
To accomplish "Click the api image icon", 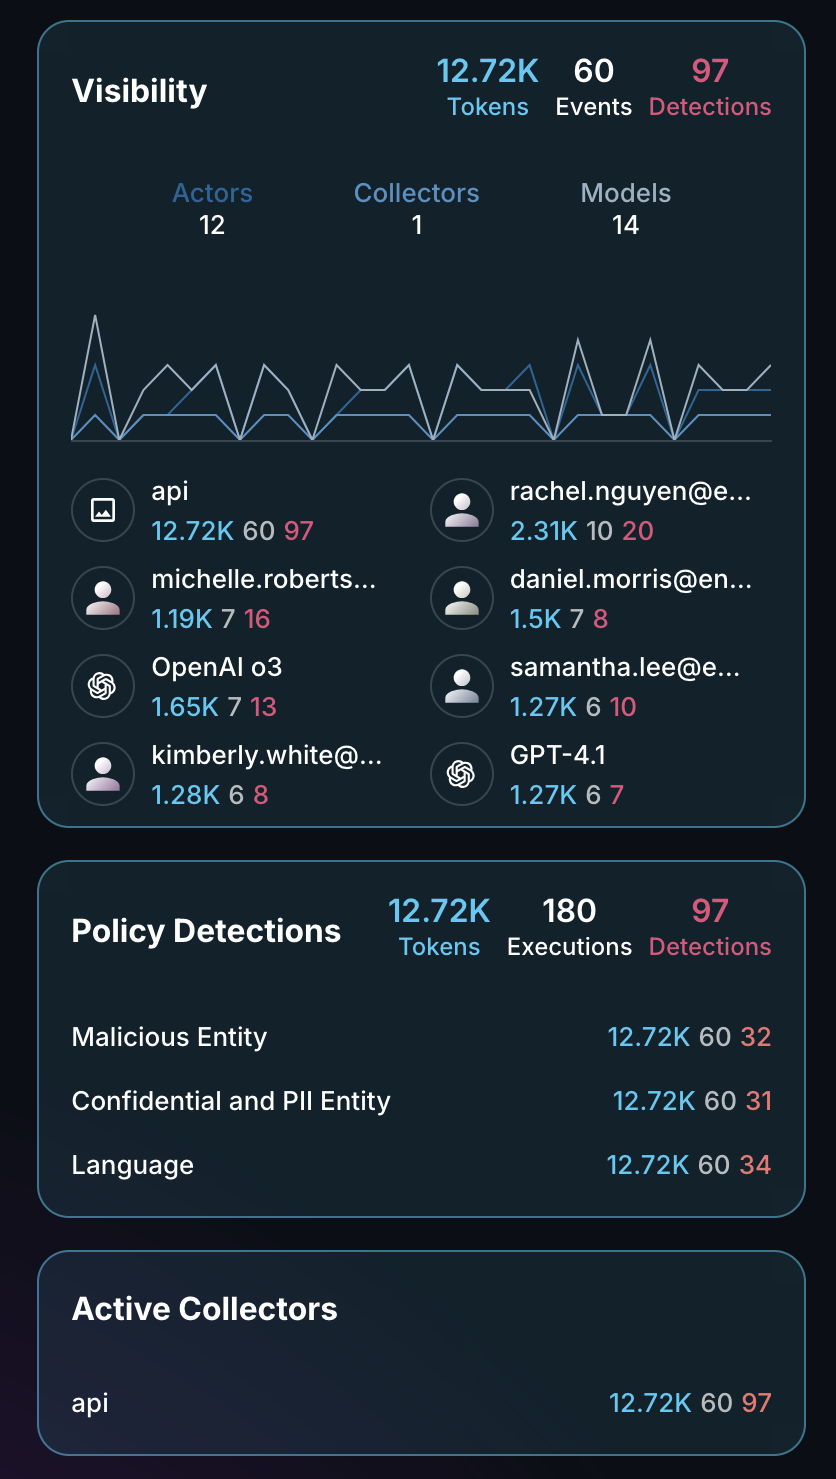I will click(x=102, y=510).
